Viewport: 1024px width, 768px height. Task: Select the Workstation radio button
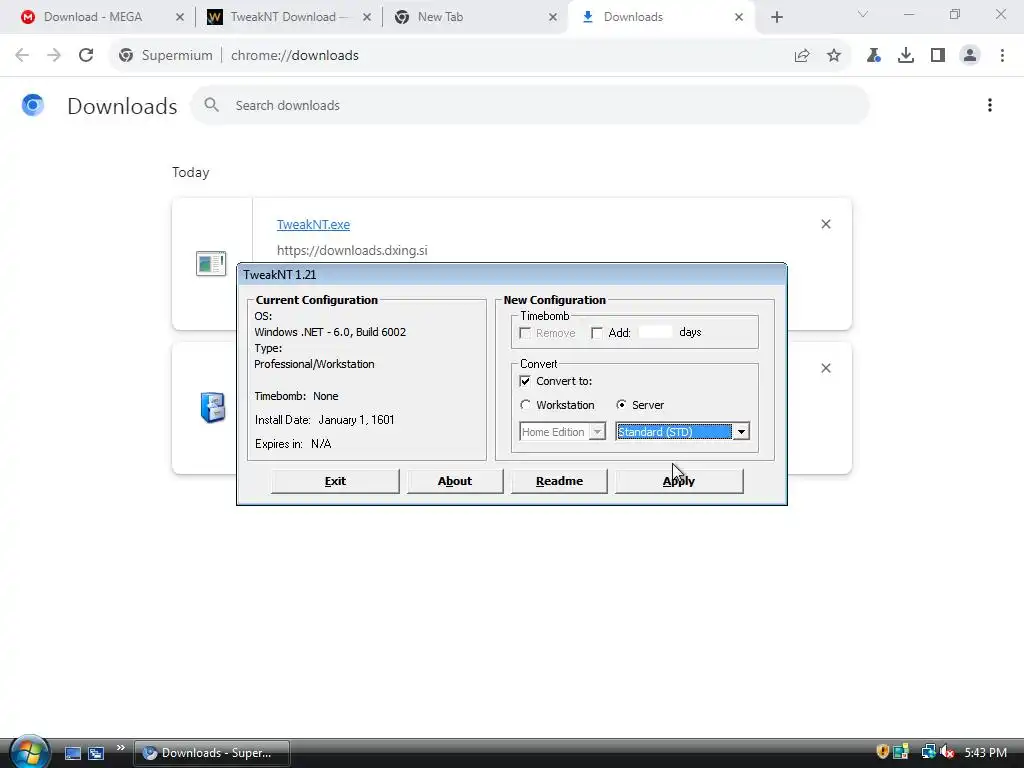tap(525, 405)
